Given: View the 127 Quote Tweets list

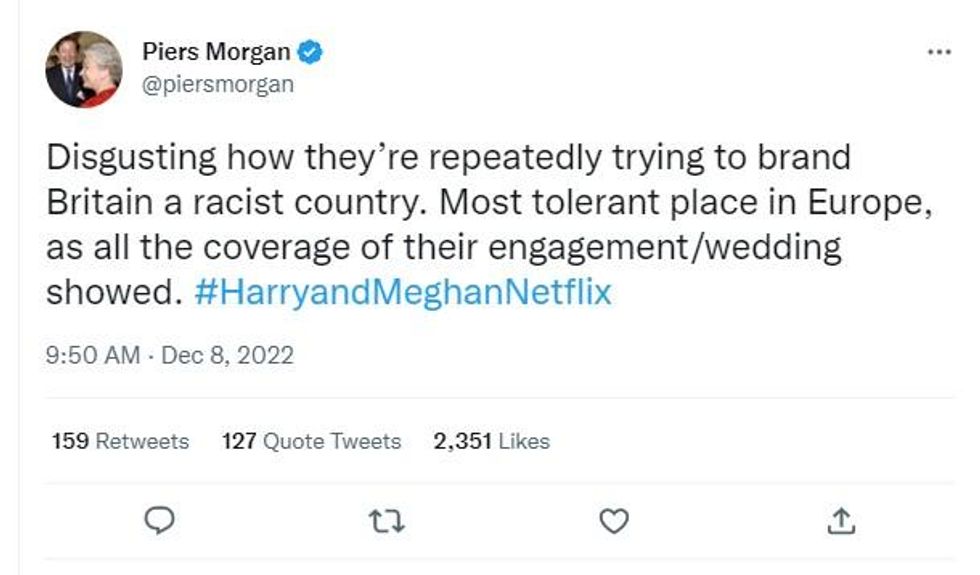Looking at the screenshot, I should 311,441.
